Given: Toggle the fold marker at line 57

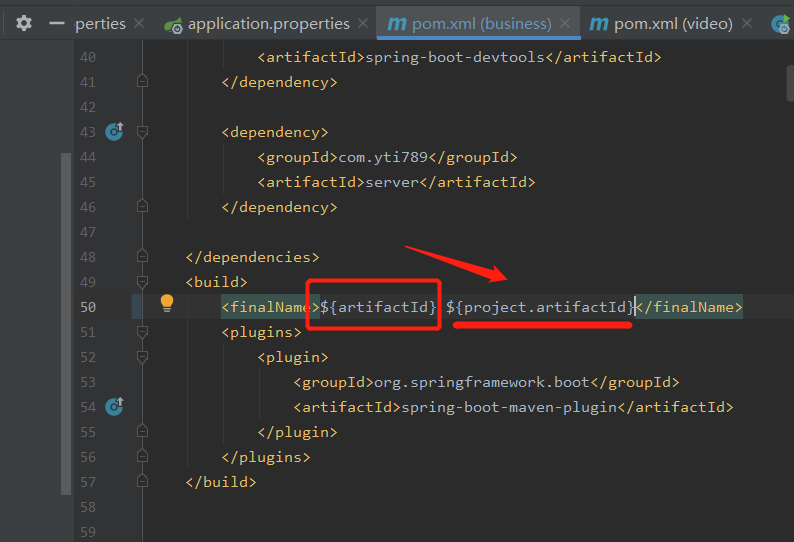Looking at the screenshot, I should tap(142, 481).
